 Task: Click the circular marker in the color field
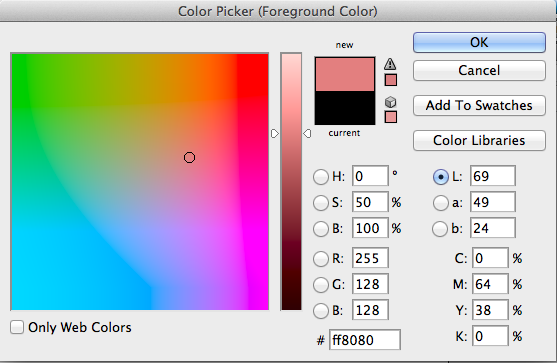point(189,157)
